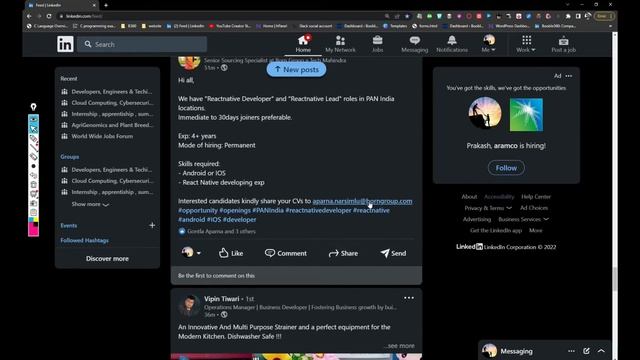Click the LinkedIn logo
This screenshot has width=640, height=360.
(65, 44)
